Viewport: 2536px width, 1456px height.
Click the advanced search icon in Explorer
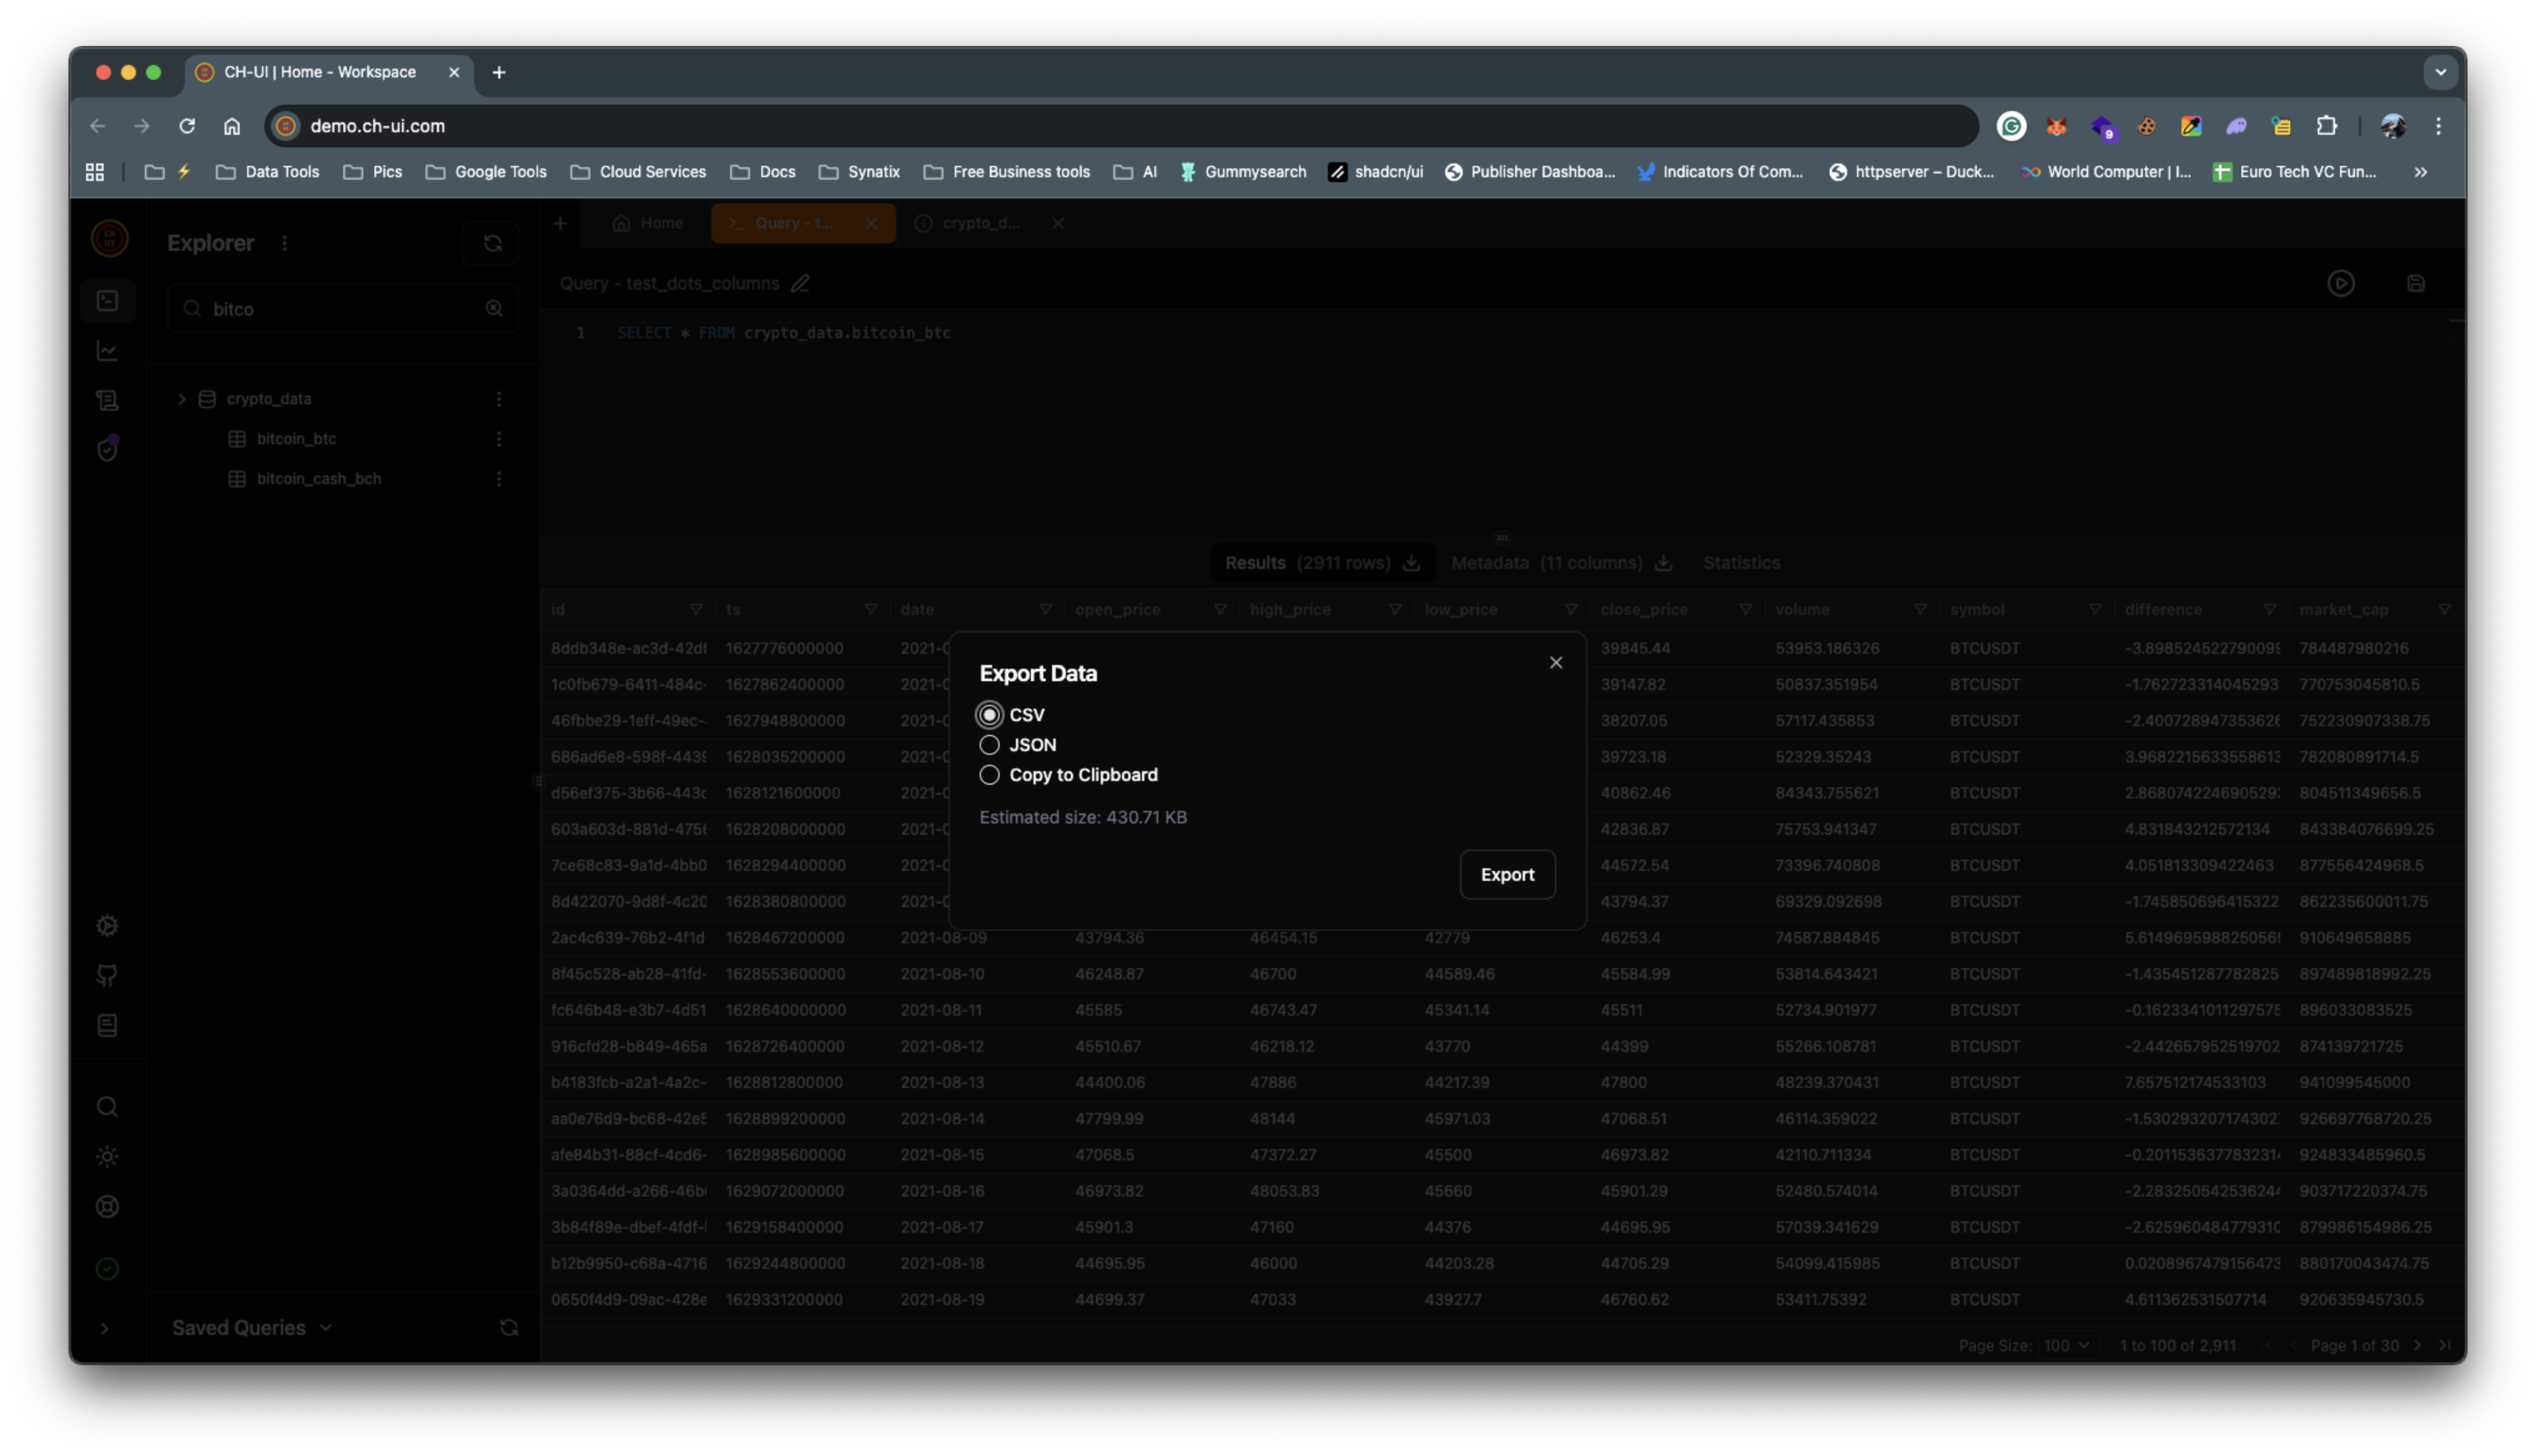point(494,309)
